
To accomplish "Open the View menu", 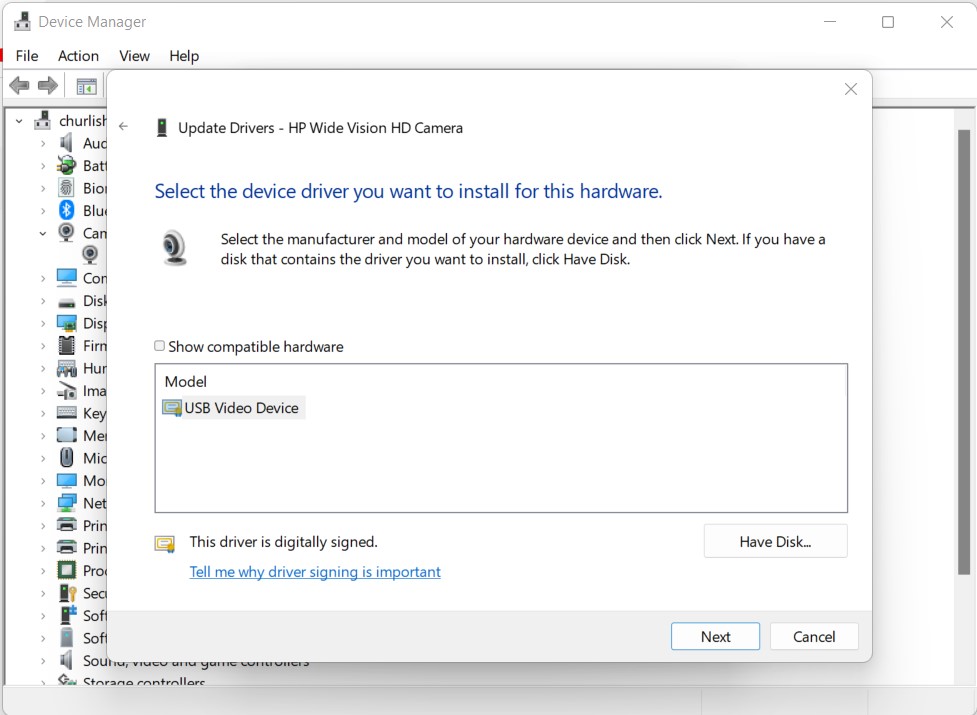I will [134, 56].
